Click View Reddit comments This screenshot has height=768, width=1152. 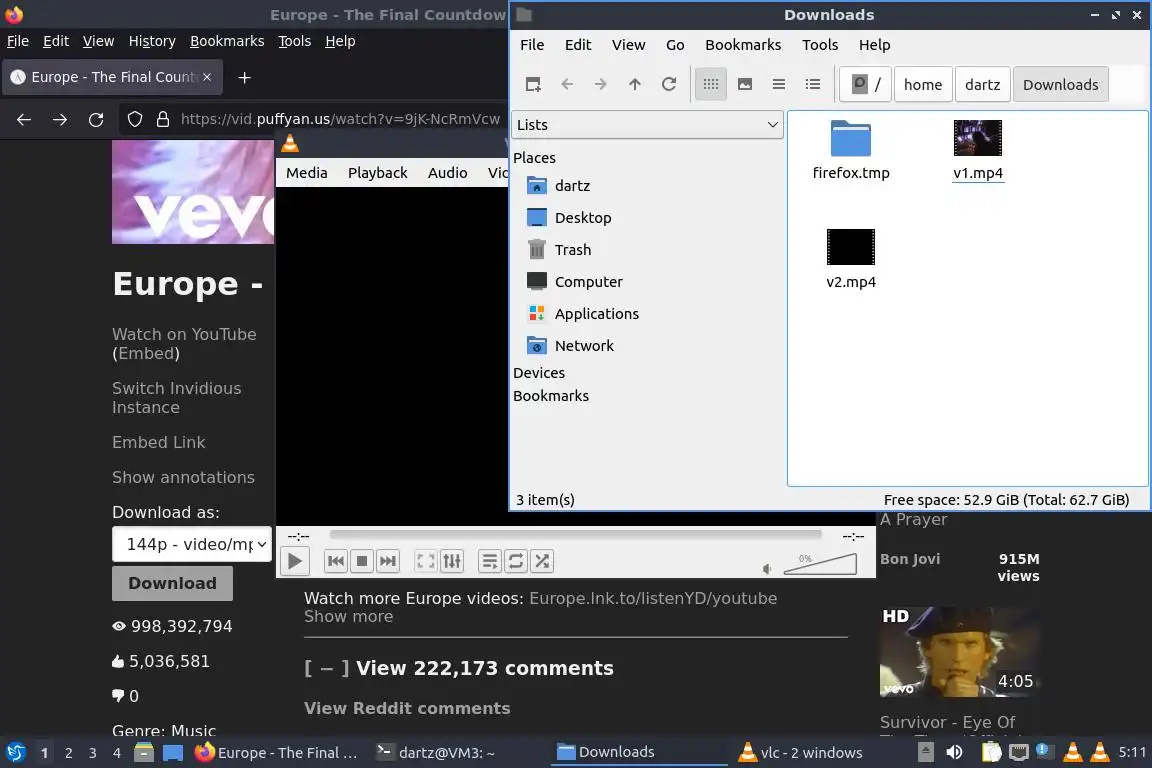pyautogui.click(x=407, y=708)
